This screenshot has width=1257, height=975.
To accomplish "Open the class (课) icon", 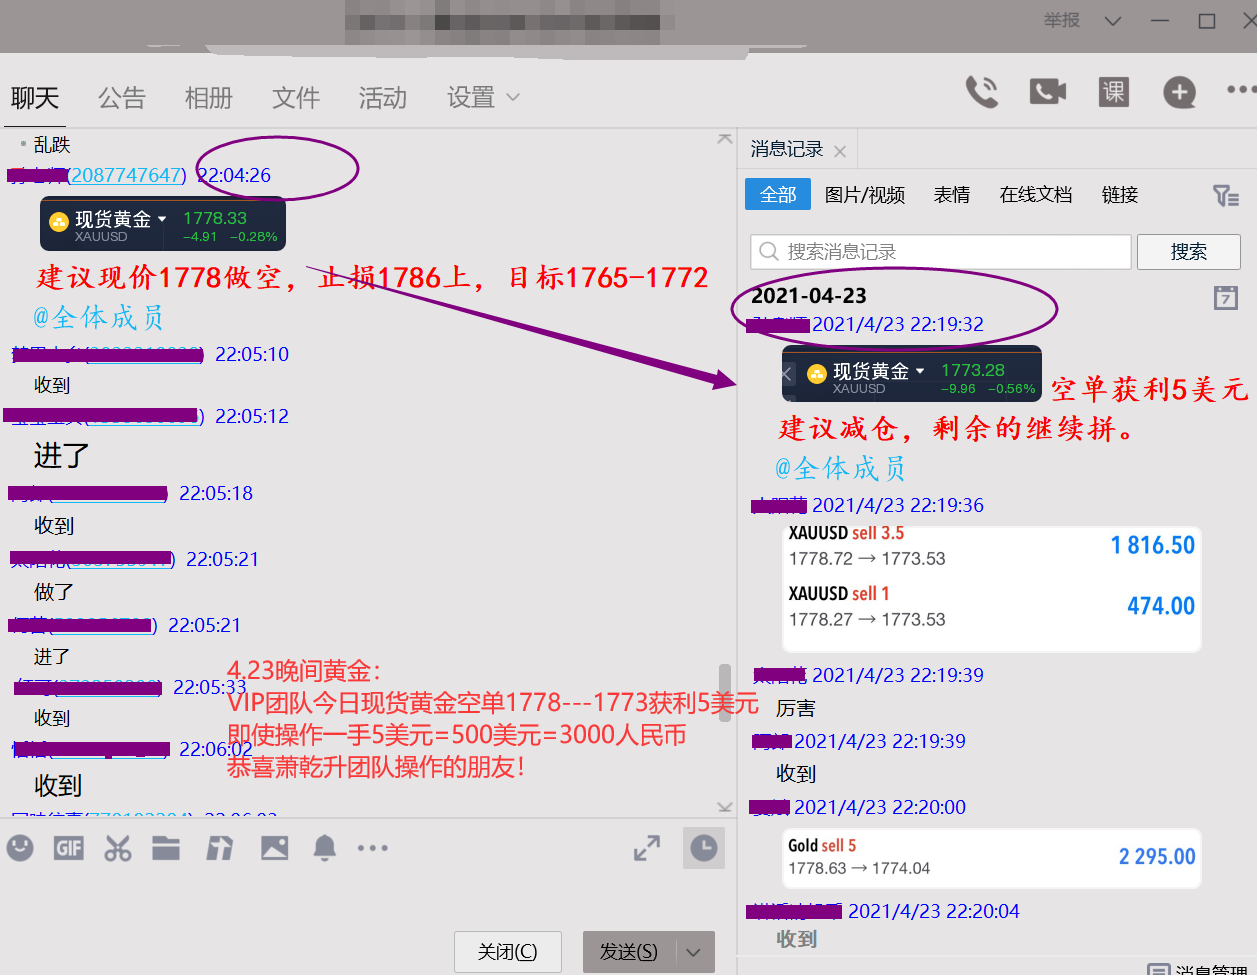I will (1113, 92).
